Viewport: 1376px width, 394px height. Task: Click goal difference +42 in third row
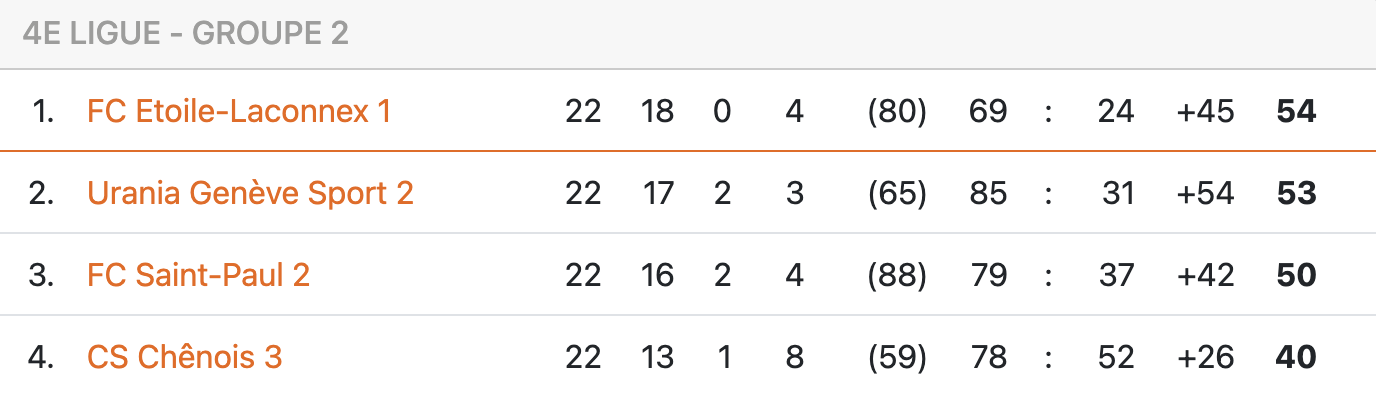pos(1206,275)
